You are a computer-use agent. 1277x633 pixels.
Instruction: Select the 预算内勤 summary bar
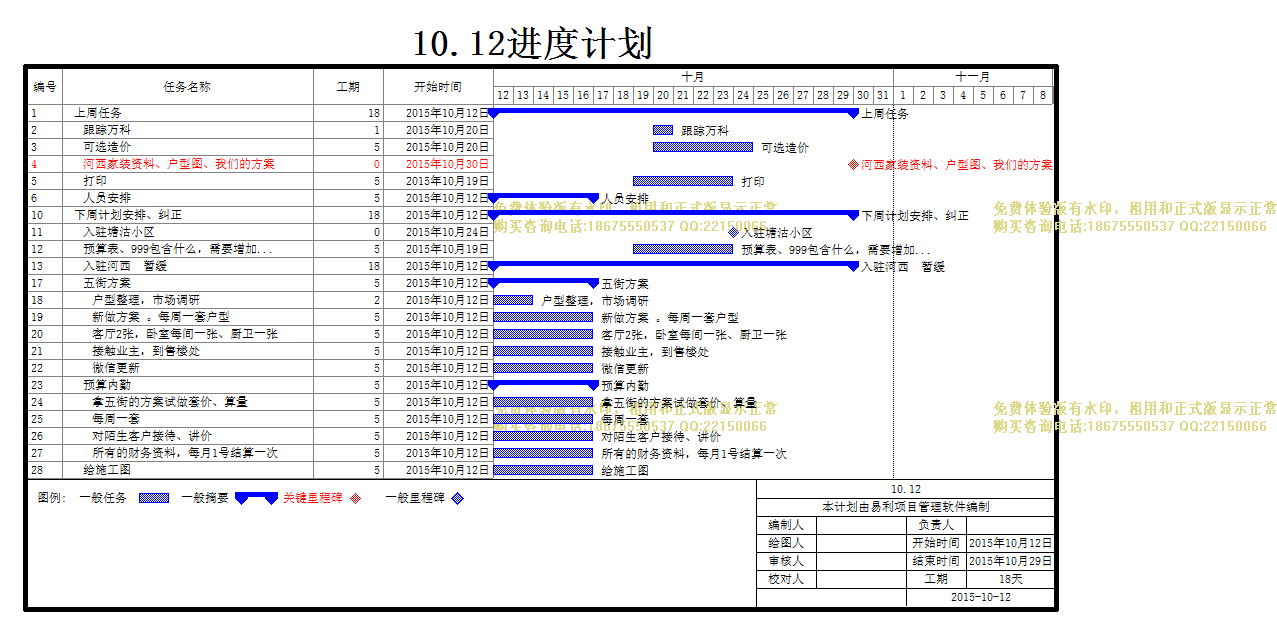543,385
